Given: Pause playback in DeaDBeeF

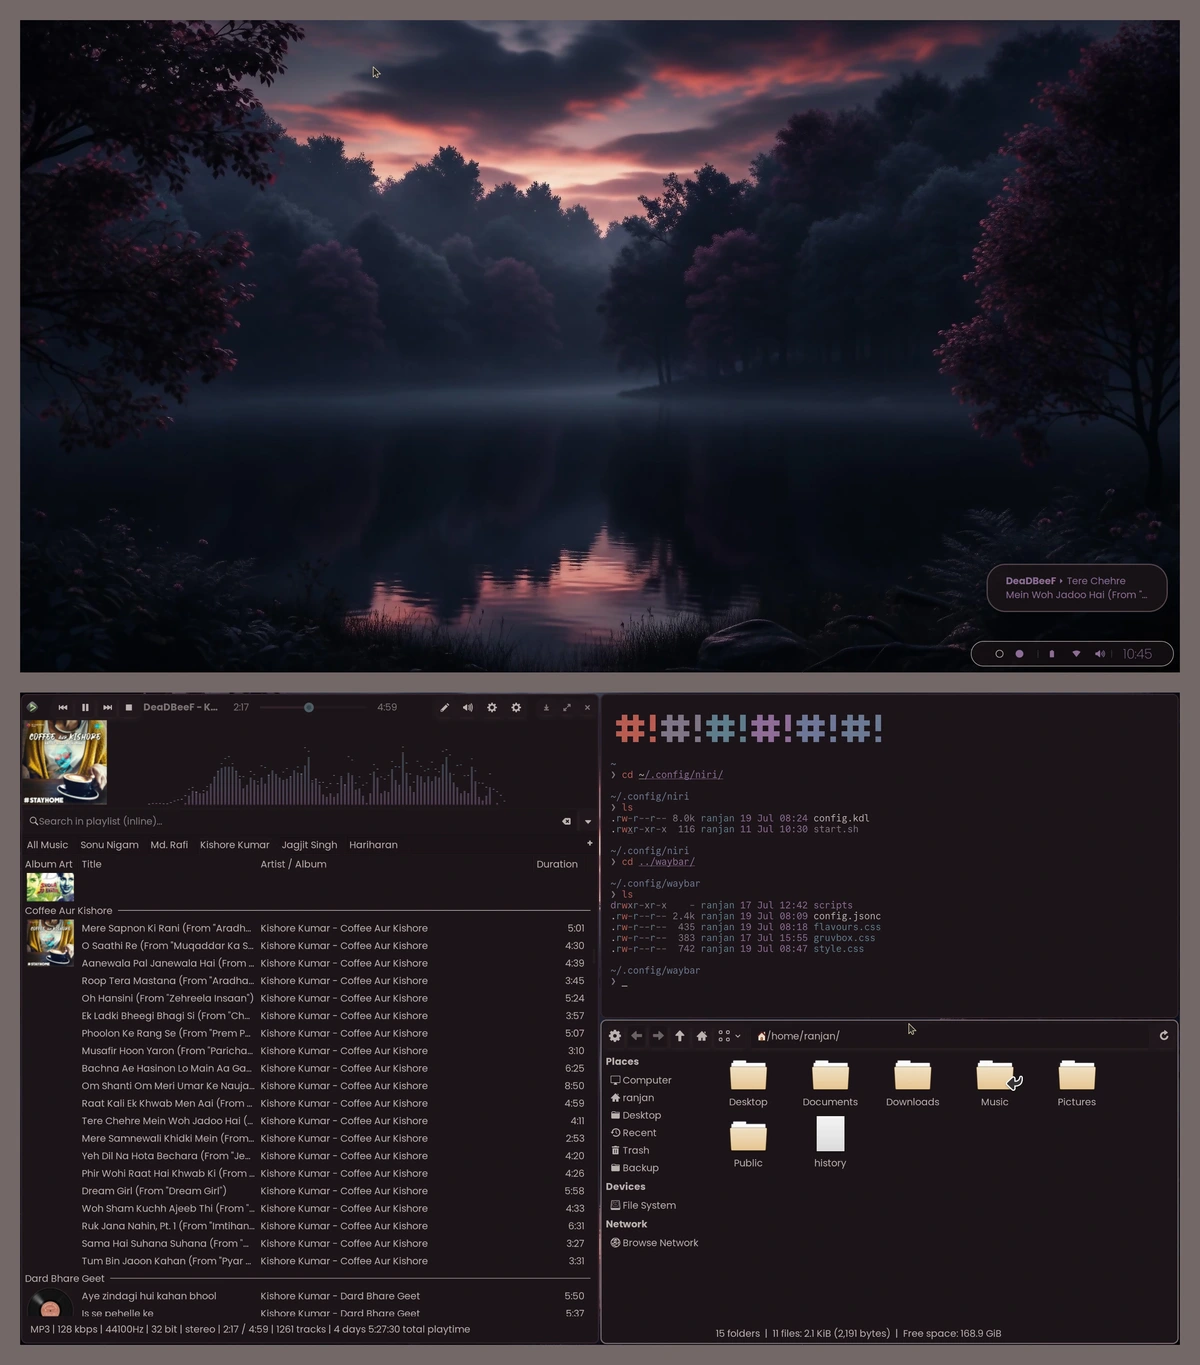Looking at the screenshot, I should [x=85, y=708].
